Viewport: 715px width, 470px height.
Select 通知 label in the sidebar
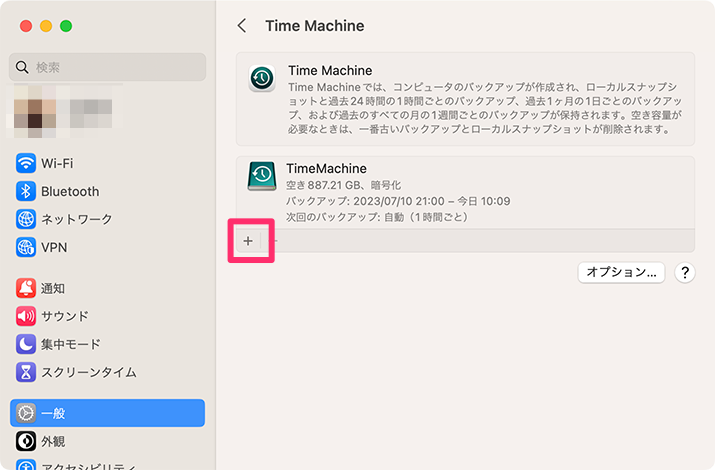tap(53, 288)
